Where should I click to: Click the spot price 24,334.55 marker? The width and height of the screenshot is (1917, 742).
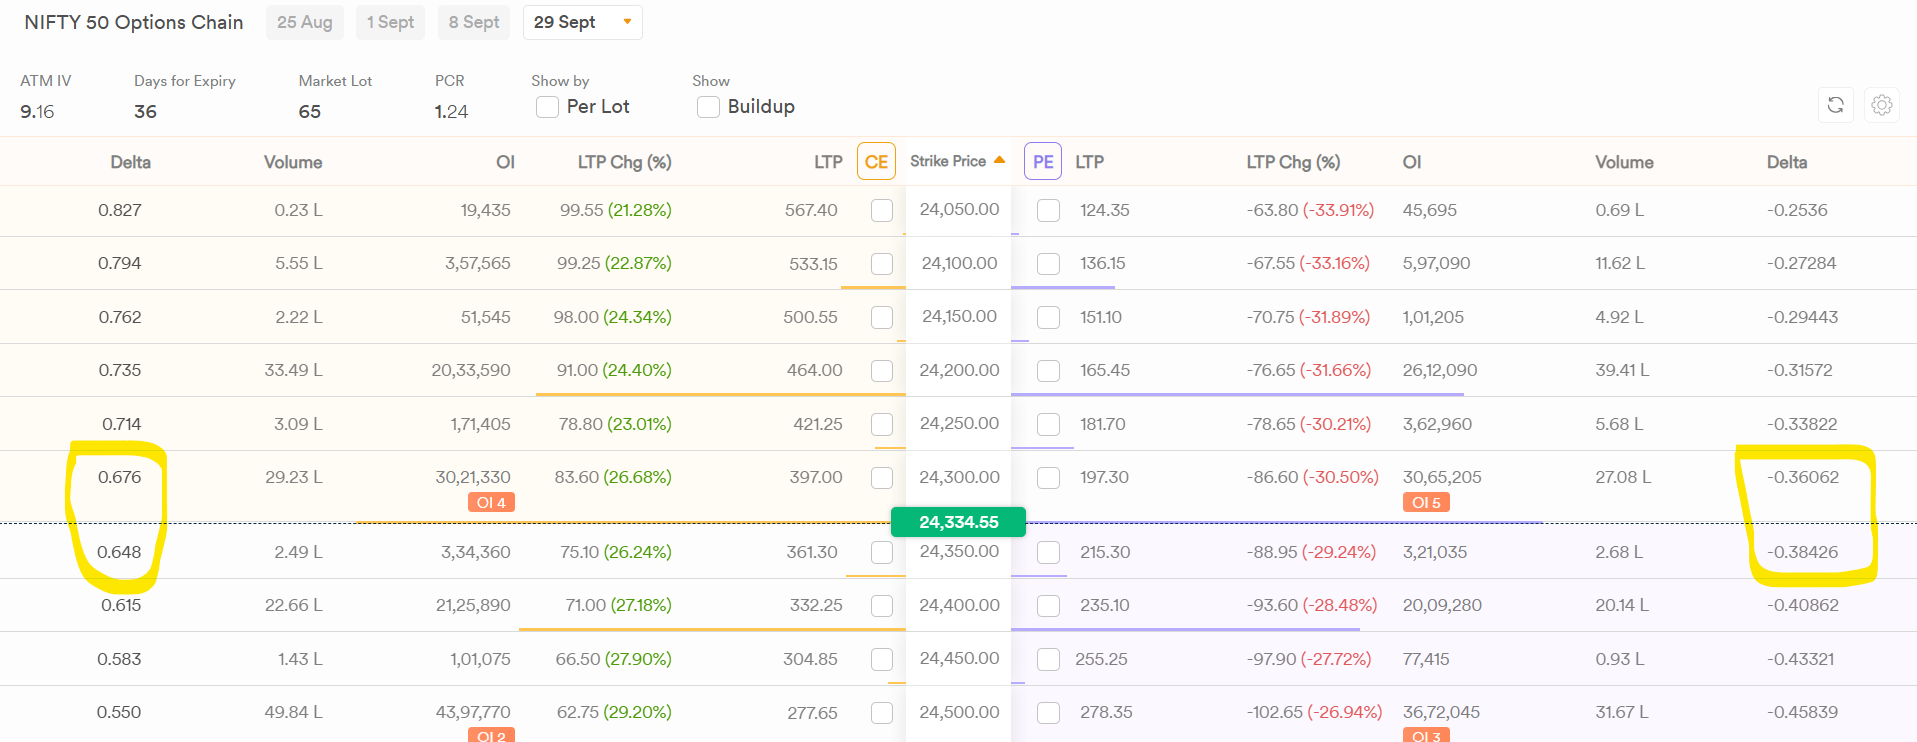[958, 522]
